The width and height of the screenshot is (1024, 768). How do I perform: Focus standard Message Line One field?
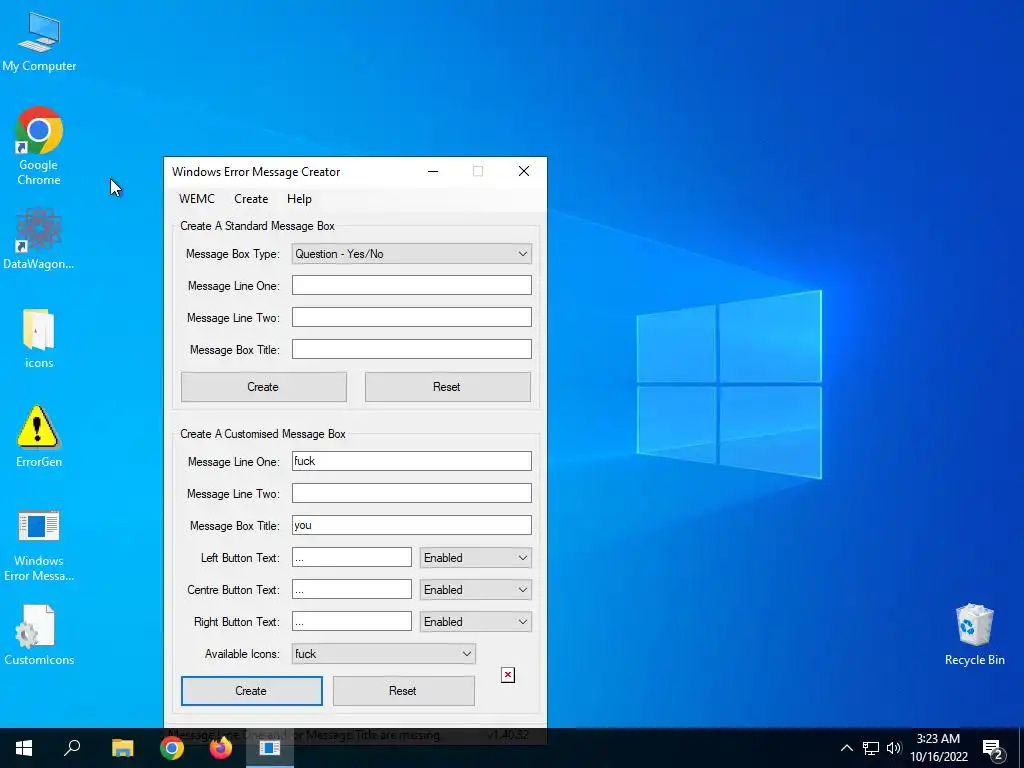click(411, 285)
